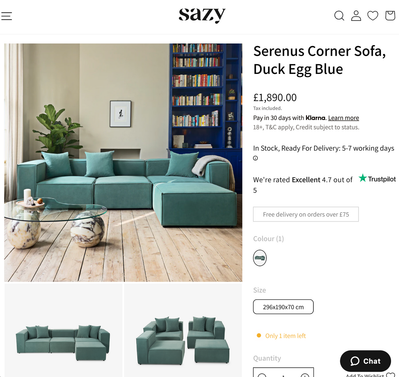Click the delivery info circle icon
The image size is (399, 377).
(x=255, y=158)
